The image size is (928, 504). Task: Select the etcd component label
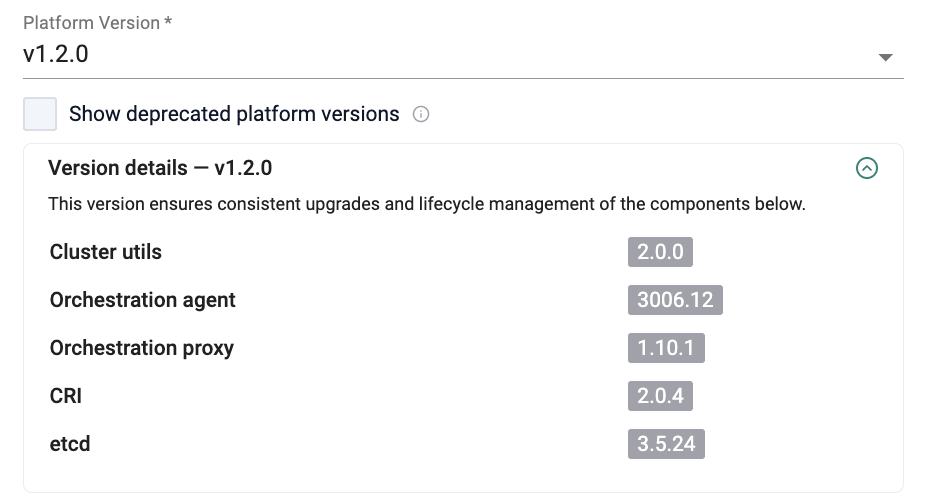[70, 444]
